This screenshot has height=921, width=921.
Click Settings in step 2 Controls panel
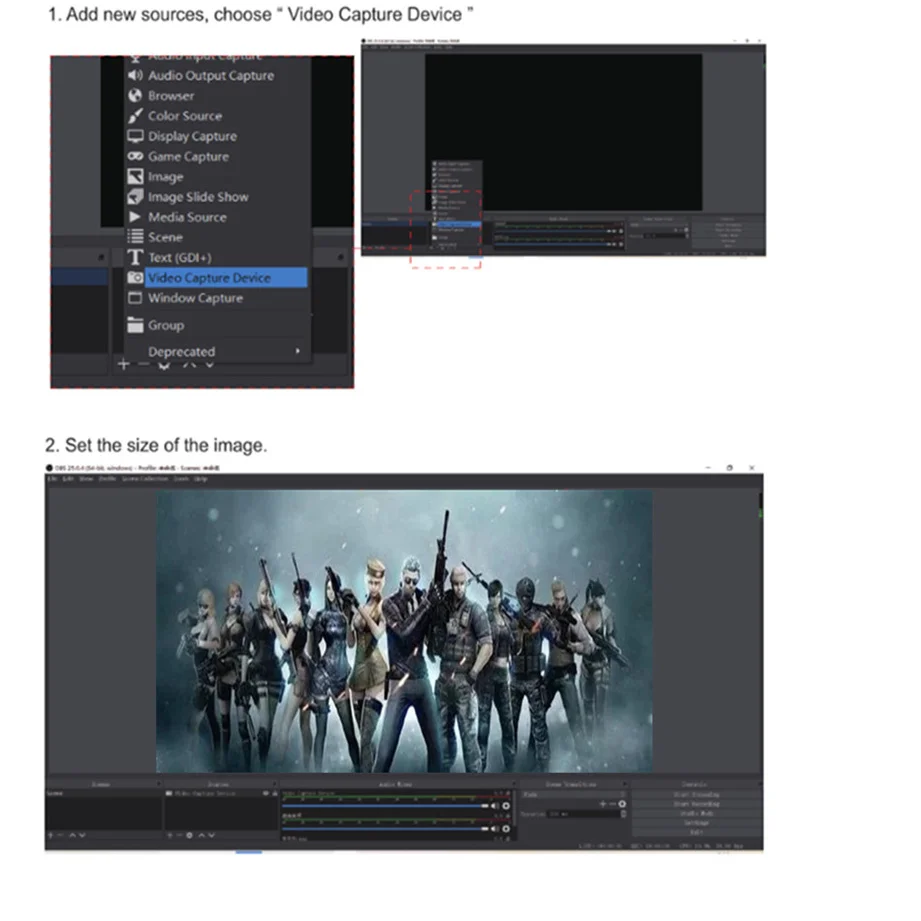(697, 823)
